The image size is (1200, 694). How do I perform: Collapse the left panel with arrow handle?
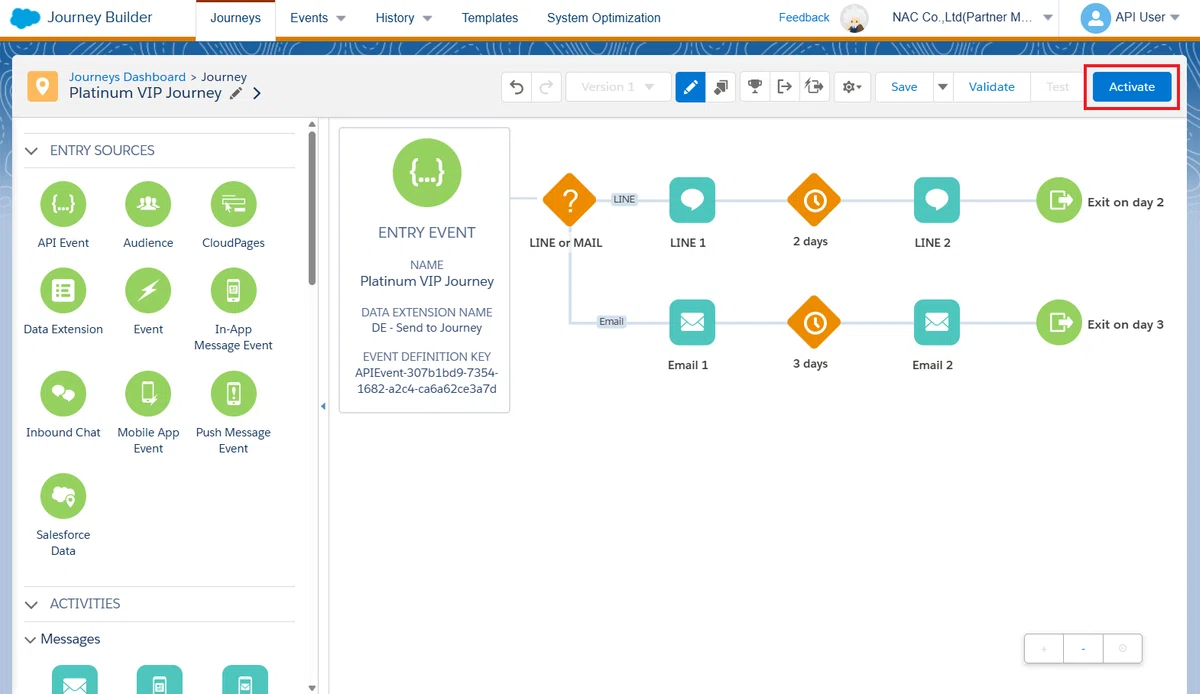pyautogui.click(x=323, y=406)
